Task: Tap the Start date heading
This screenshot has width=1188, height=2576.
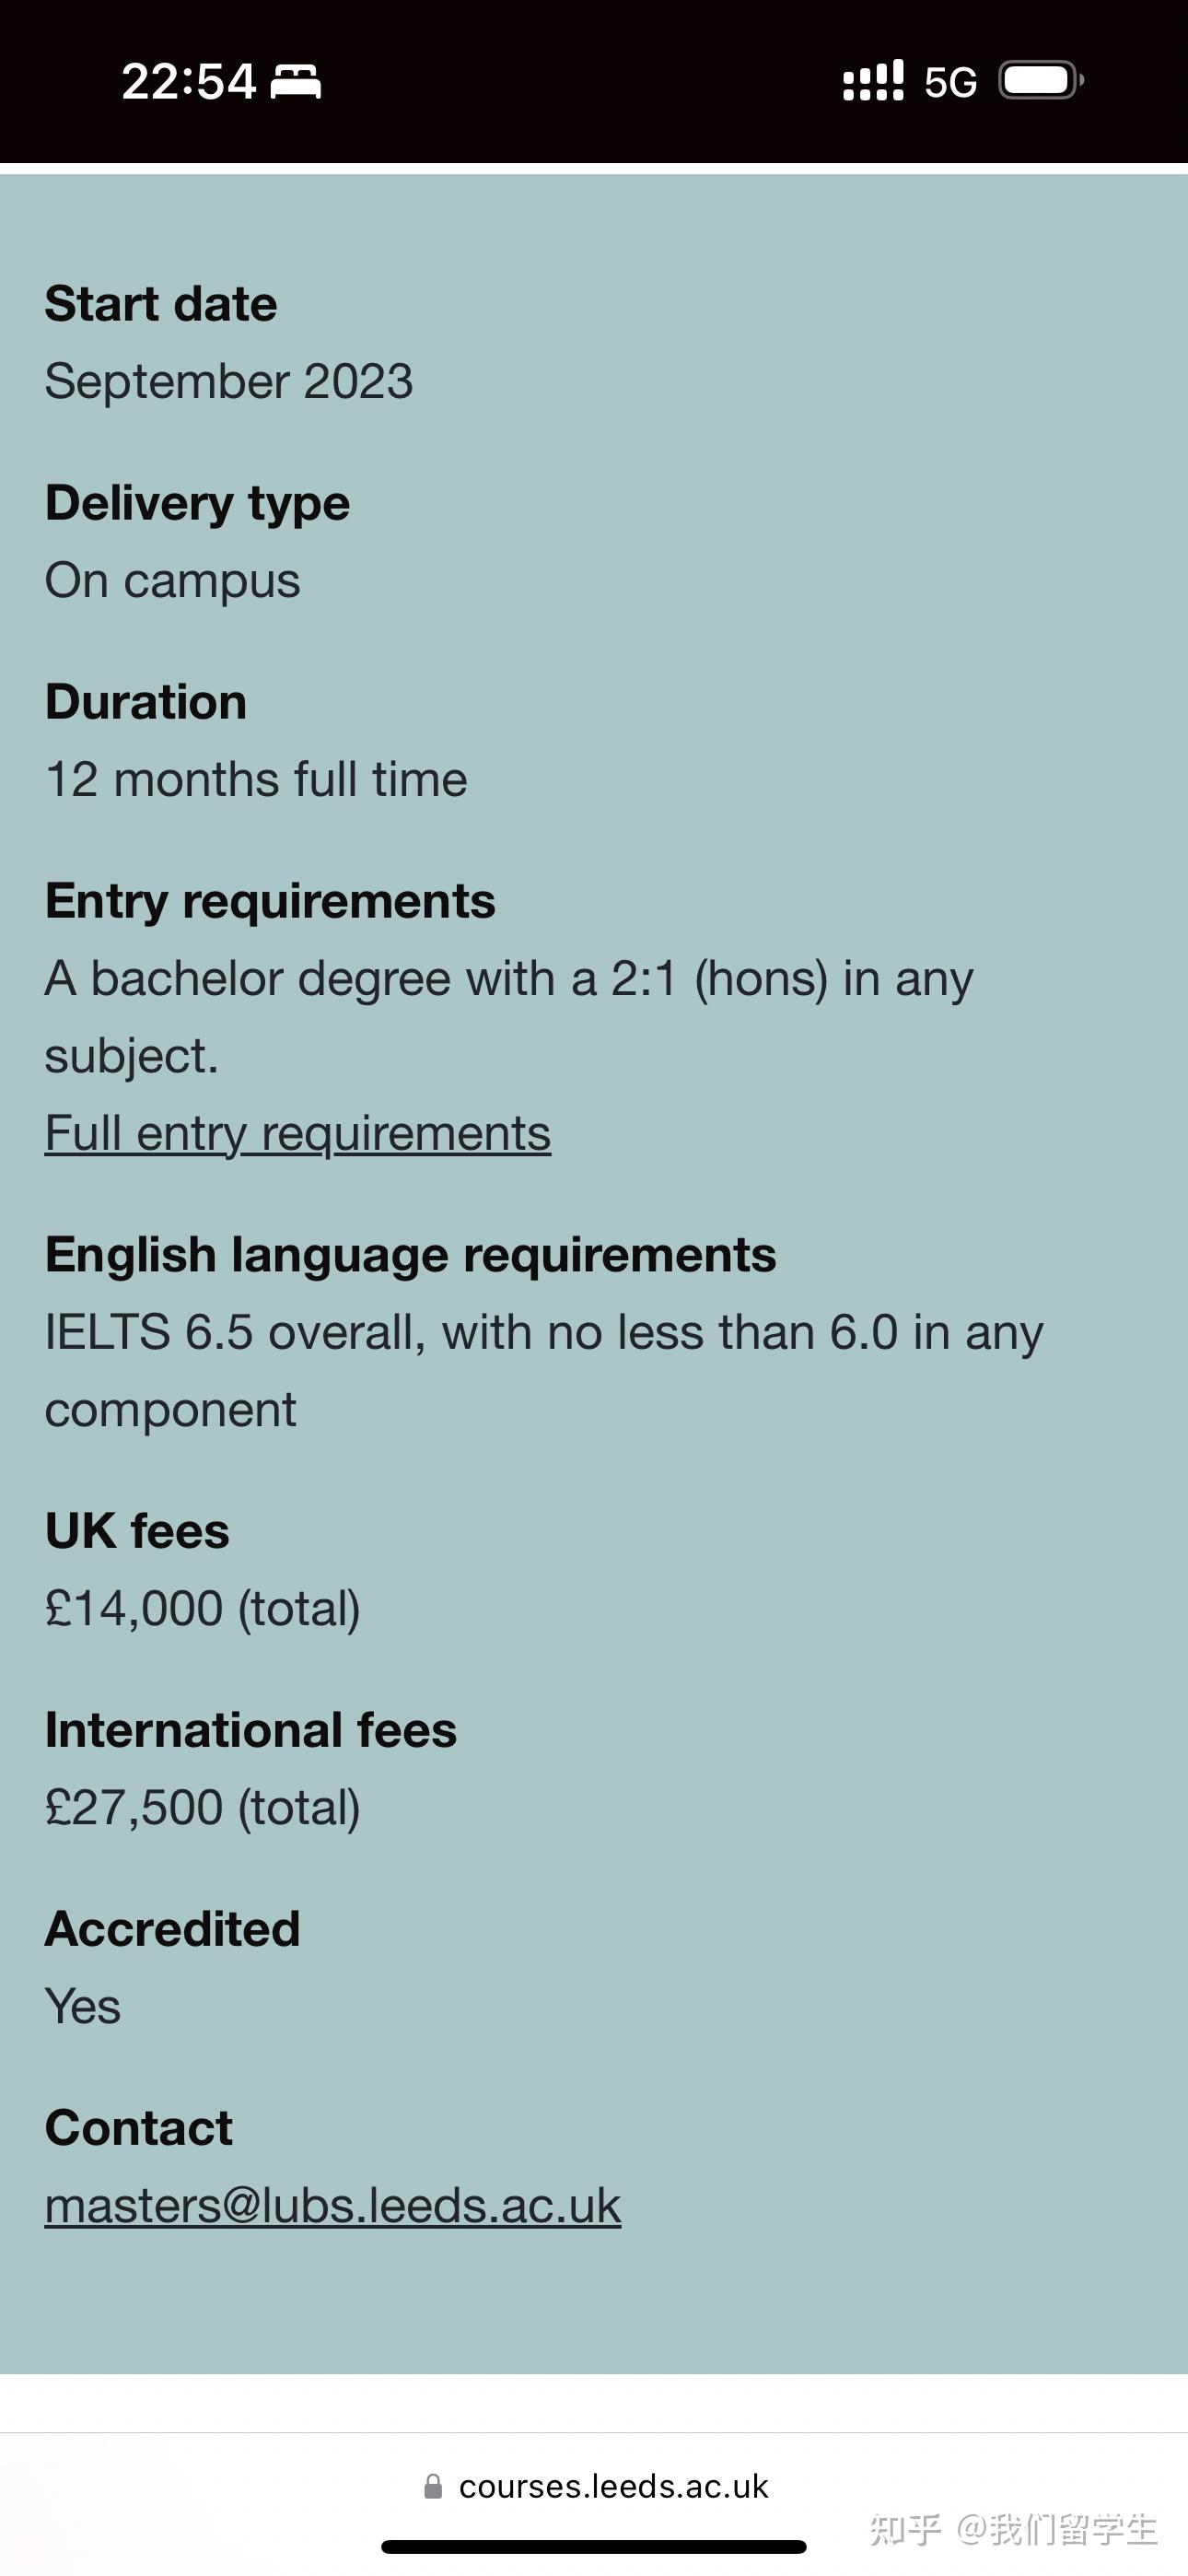Action: tap(161, 304)
